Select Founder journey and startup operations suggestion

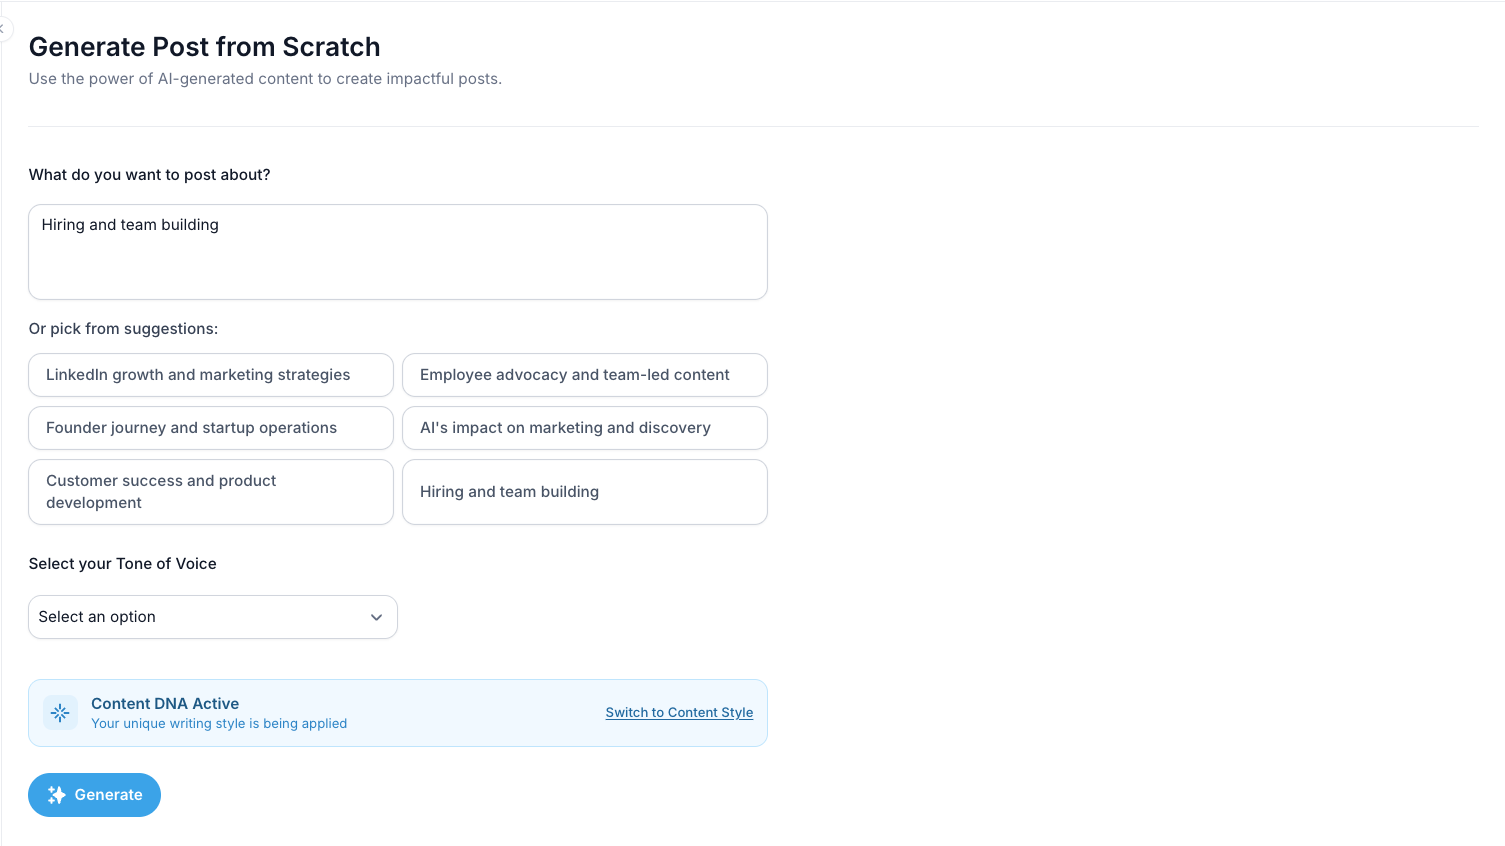pos(211,428)
